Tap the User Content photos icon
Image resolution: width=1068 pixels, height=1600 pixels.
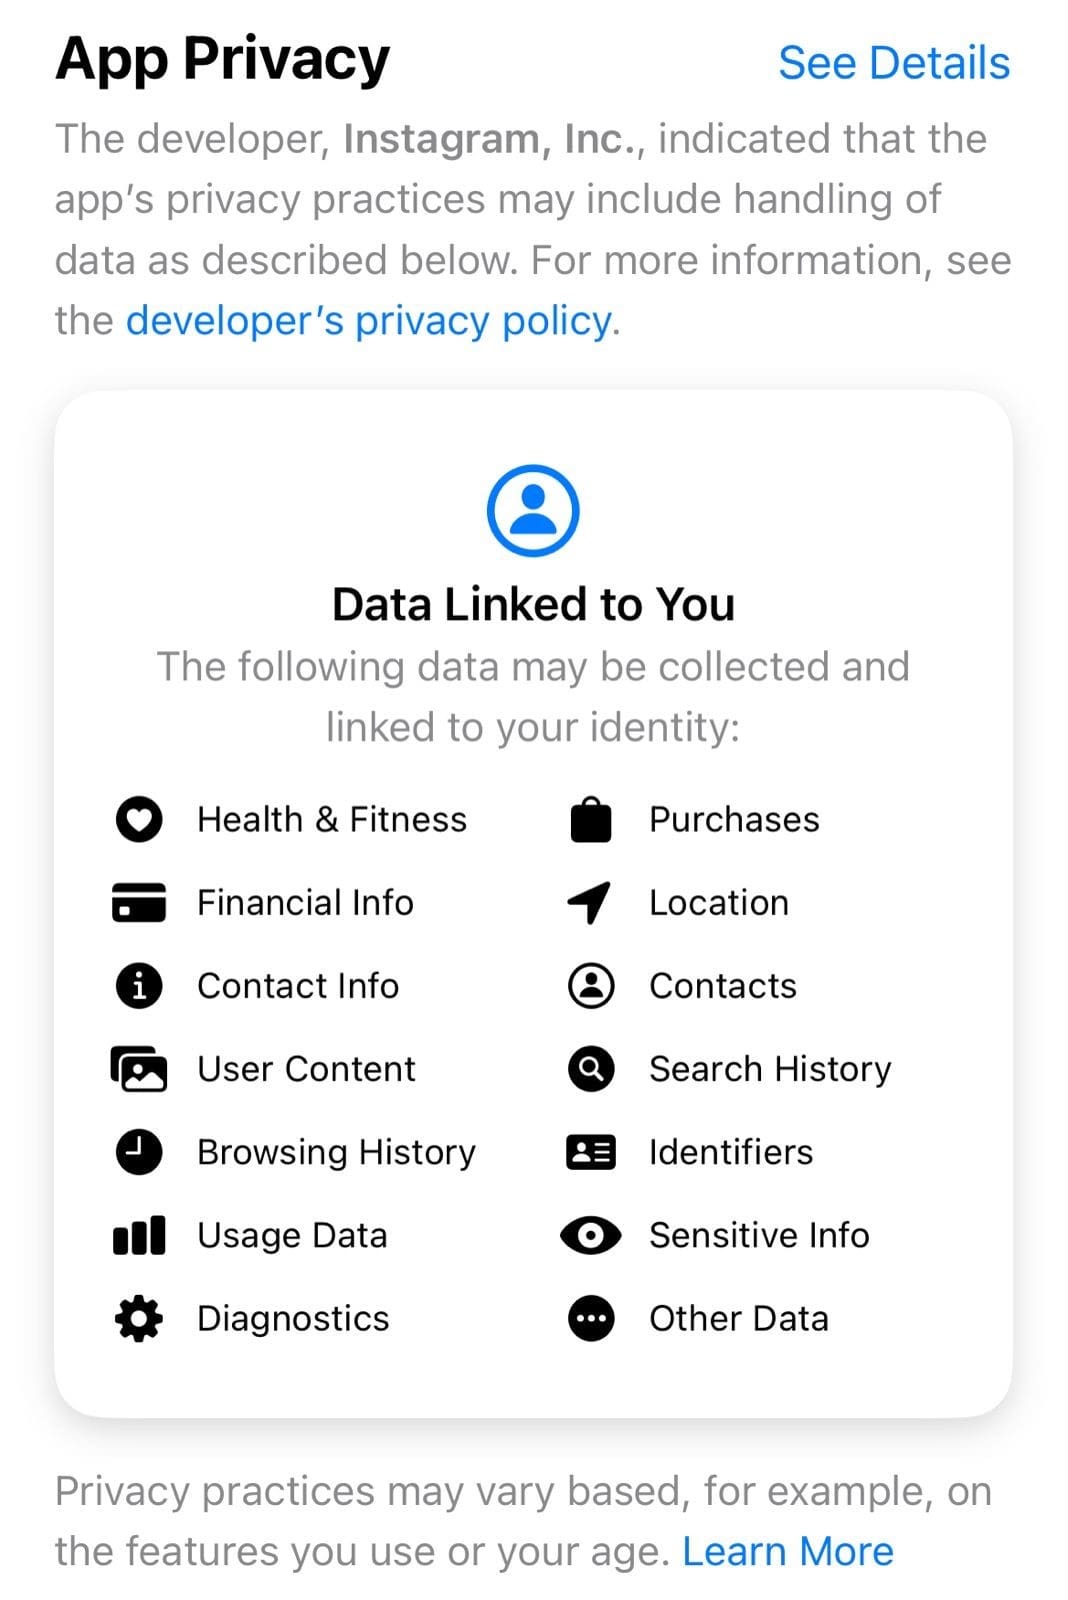(139, 1069)
